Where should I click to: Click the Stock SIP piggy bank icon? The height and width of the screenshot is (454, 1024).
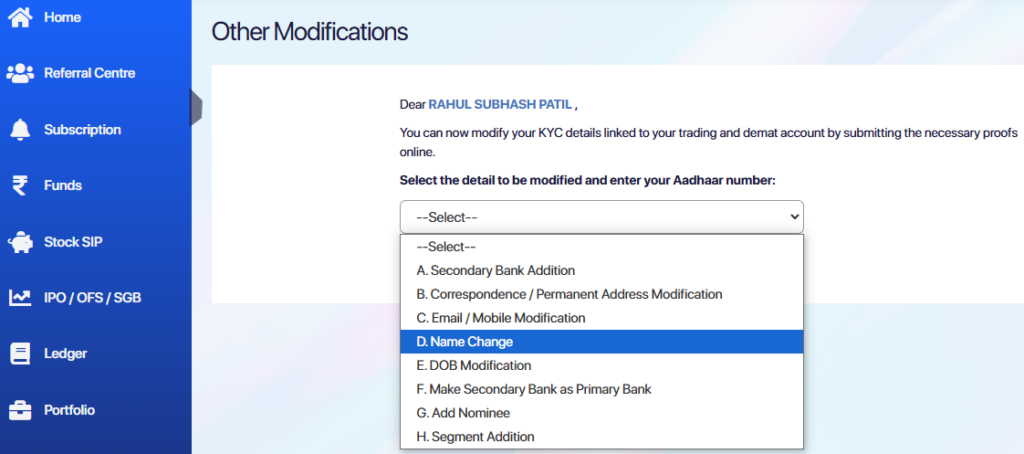(x=20, y=241)
